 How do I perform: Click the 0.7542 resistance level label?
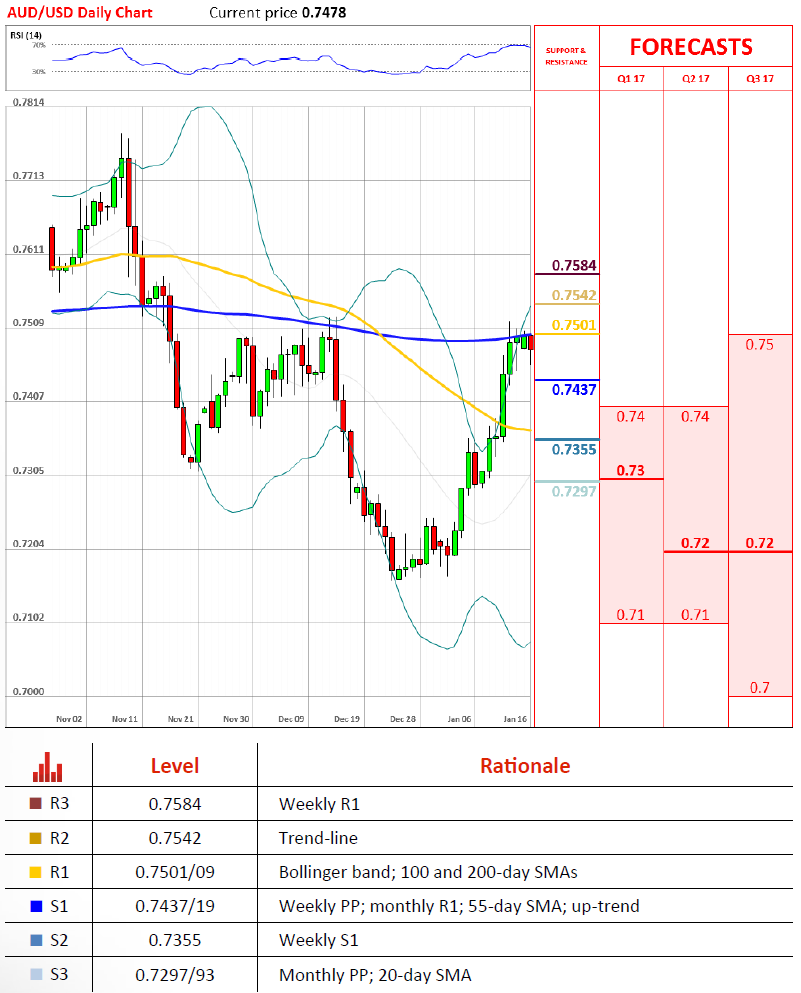574,295
